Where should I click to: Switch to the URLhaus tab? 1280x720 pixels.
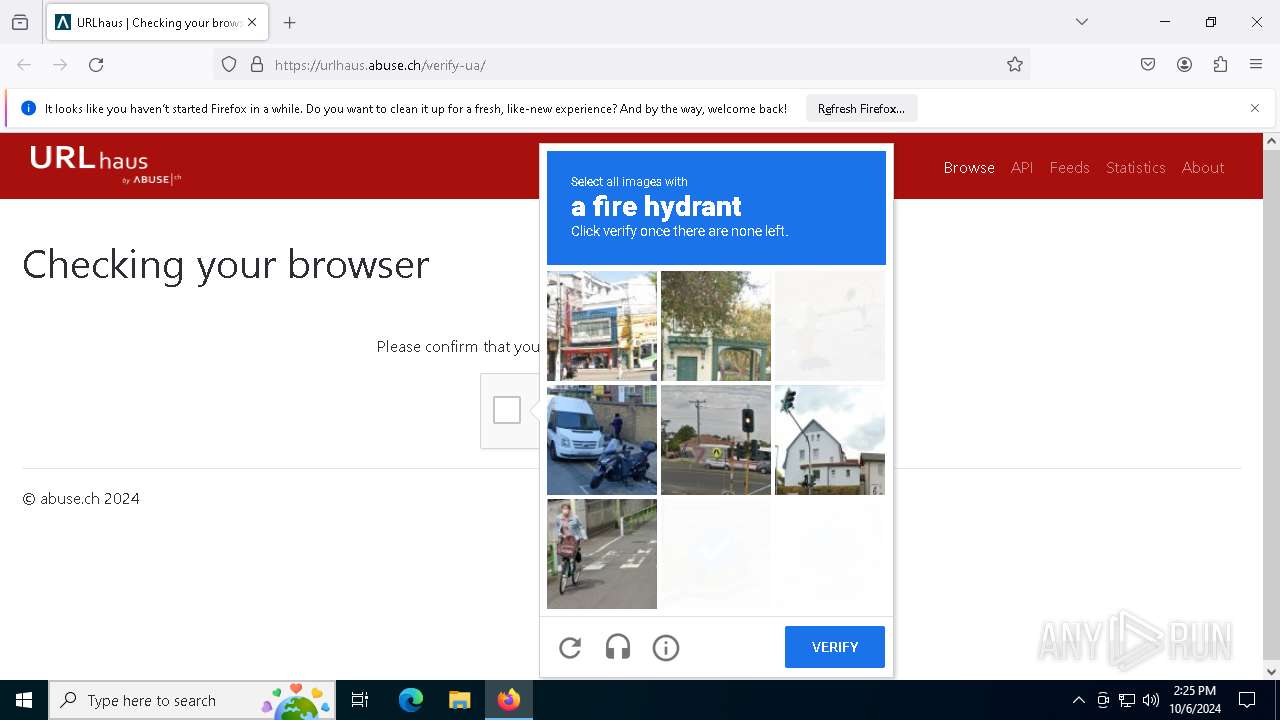157,22
